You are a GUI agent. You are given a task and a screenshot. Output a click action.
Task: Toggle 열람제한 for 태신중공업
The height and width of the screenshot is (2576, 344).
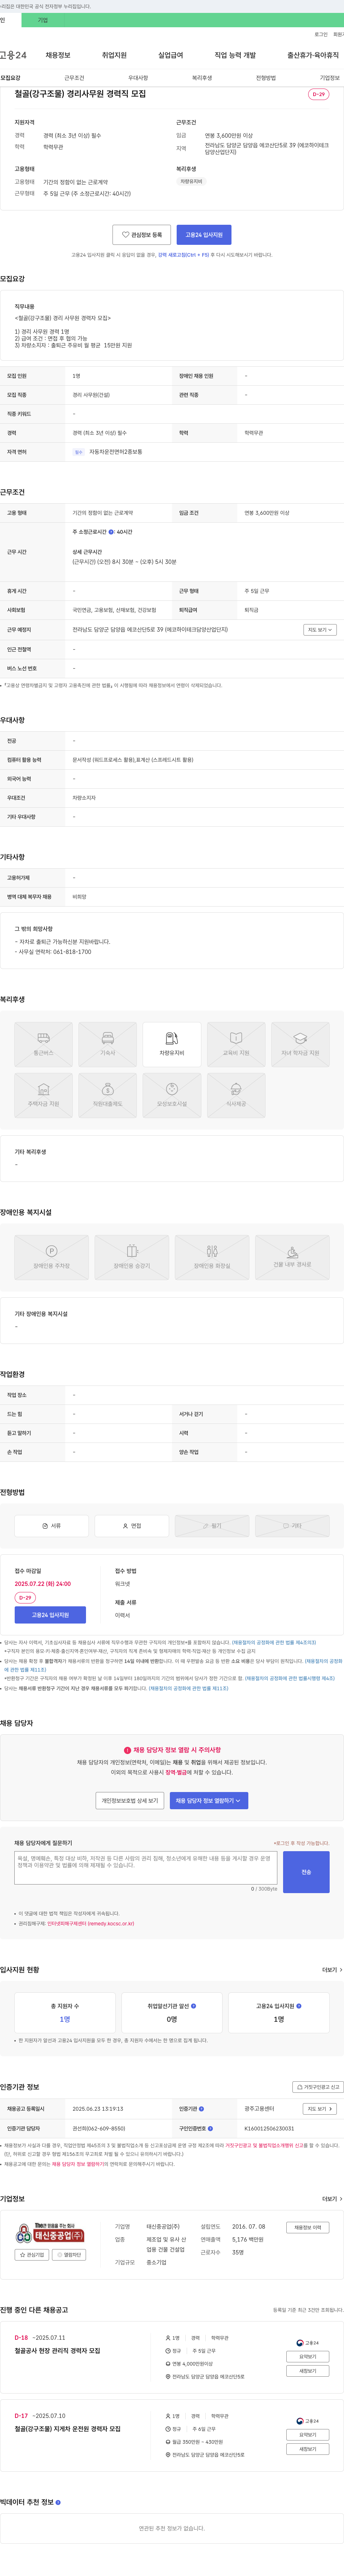pos(69,2255)
